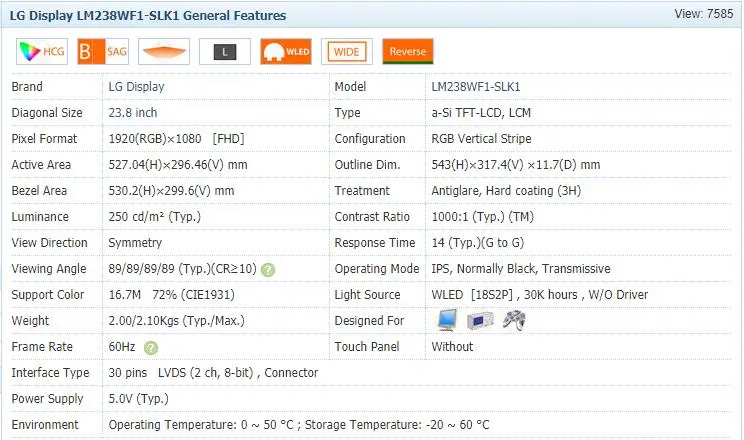
Task: Click the 'Operating Mode' row label
Action: click(377, 269)
